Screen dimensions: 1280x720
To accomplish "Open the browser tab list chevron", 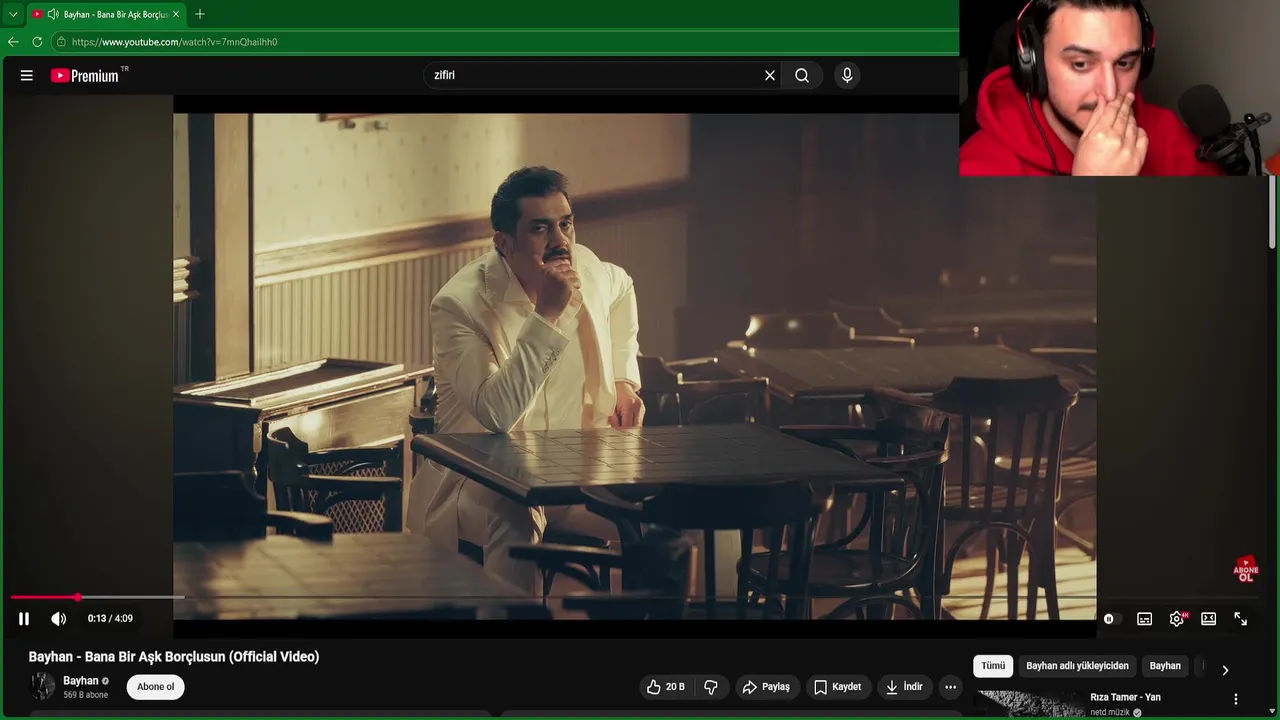I will (x=13, y=14).
